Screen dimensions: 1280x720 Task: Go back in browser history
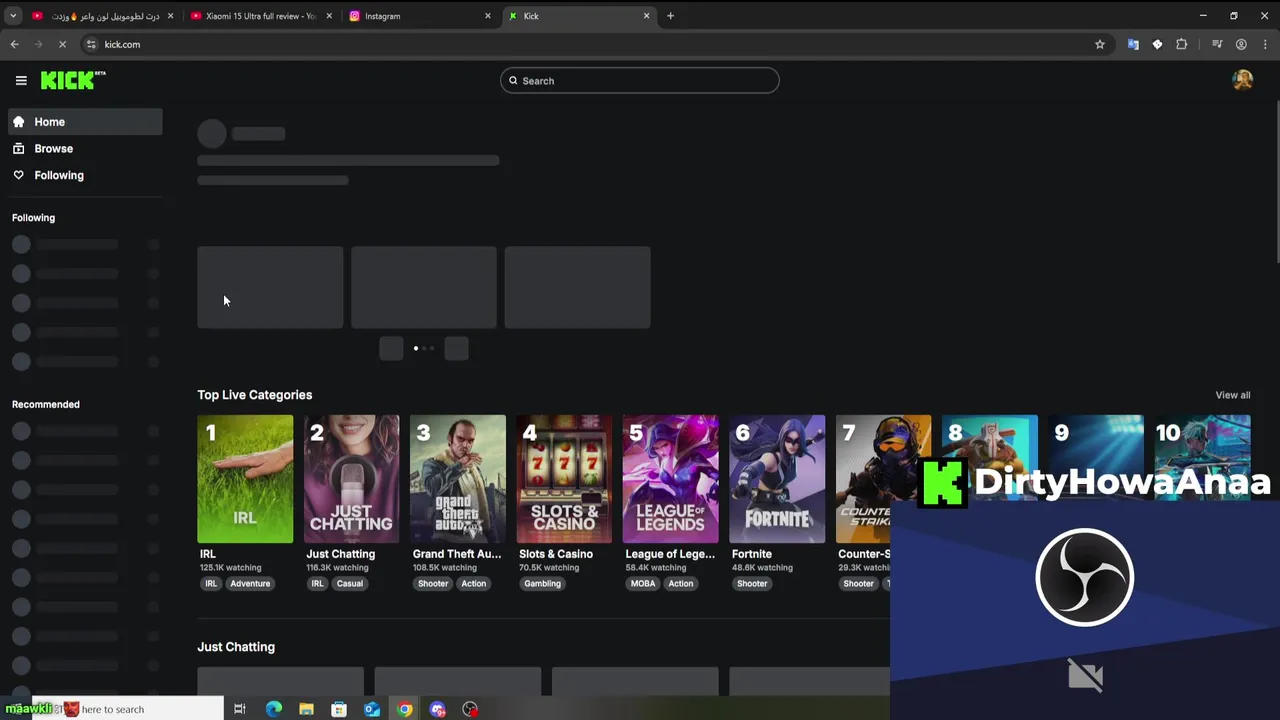14,44
